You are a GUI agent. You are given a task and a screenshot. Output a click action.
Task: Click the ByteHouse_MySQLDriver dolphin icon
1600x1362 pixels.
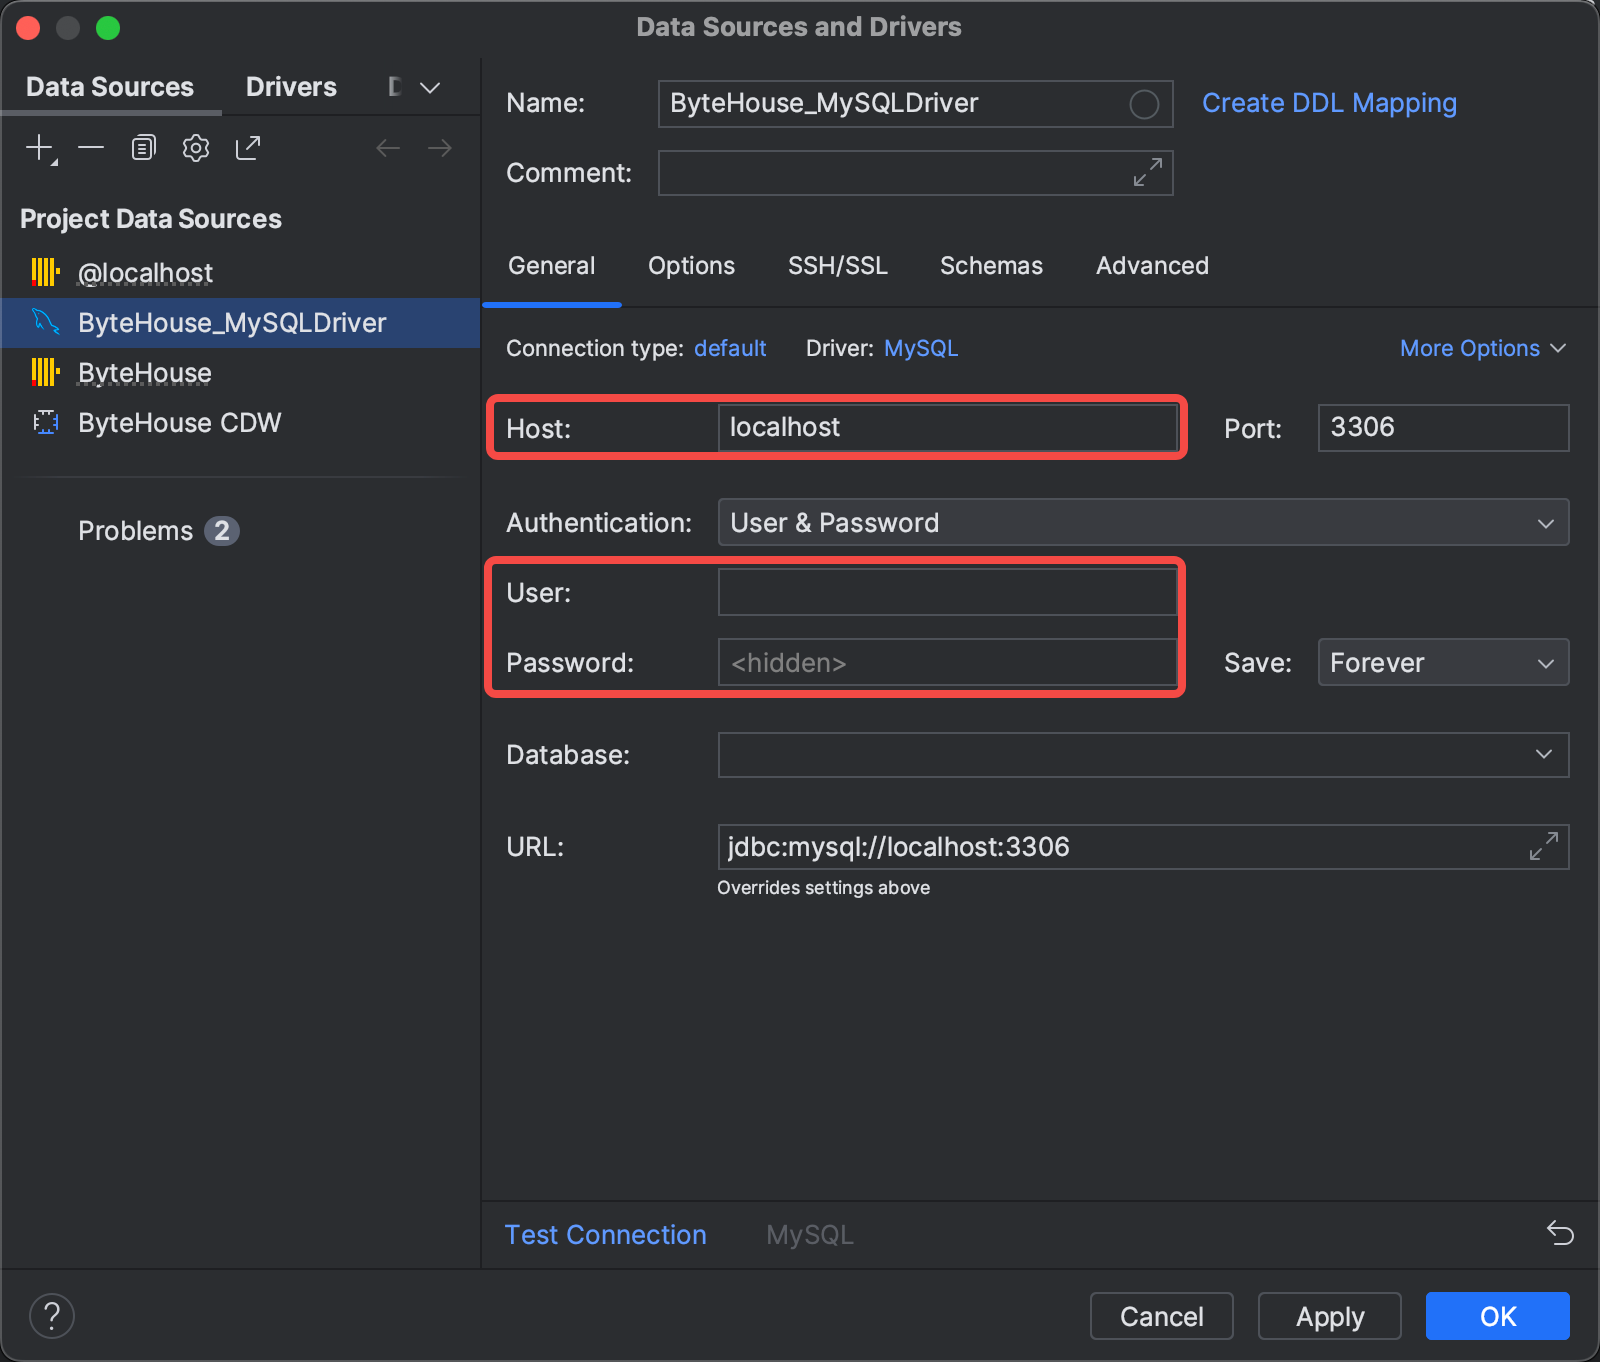(x=45, y=321)
